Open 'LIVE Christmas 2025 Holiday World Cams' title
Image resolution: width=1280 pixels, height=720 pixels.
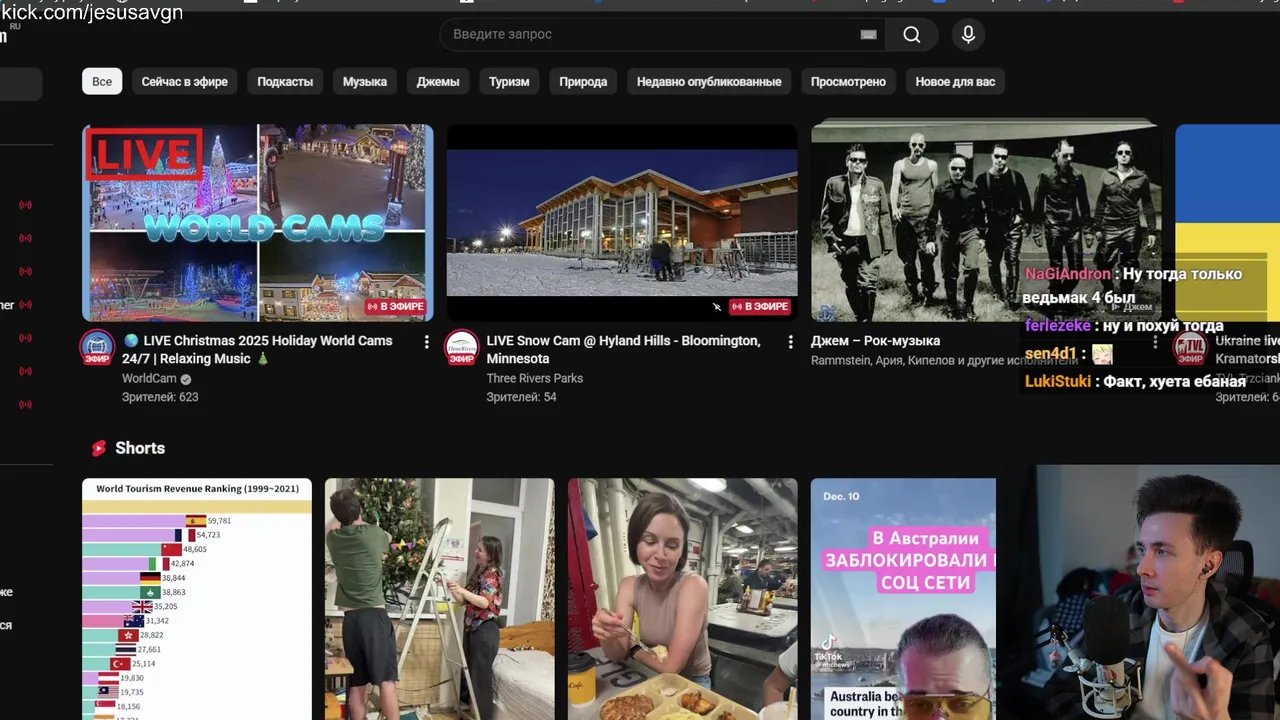pyautogui.click(x=257, y=349)
